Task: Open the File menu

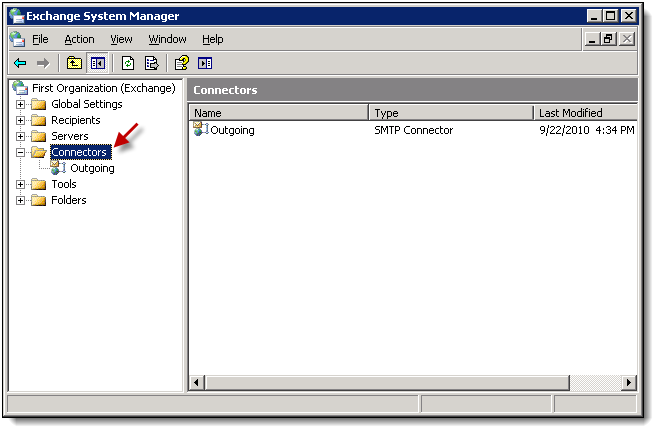Action: tap(40, 39)
